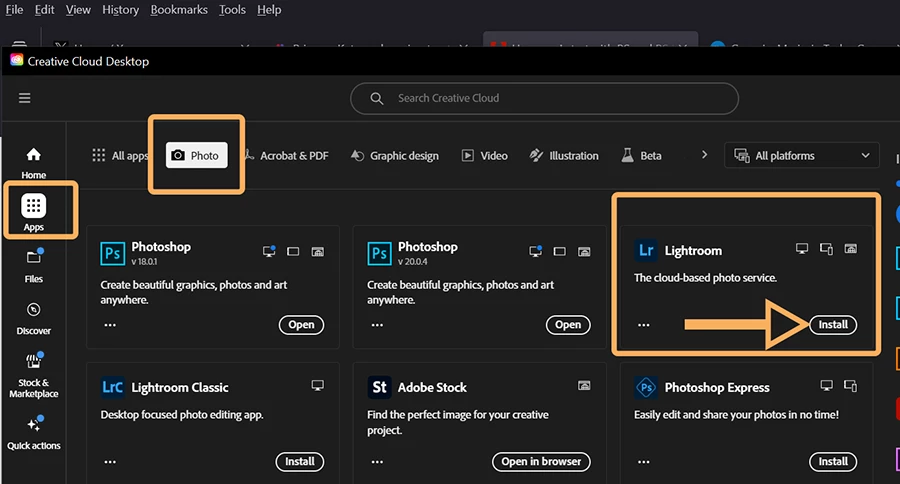This screenshot has width=900, height=484.
Task: Select the All apps category
Action: (120, 156)
